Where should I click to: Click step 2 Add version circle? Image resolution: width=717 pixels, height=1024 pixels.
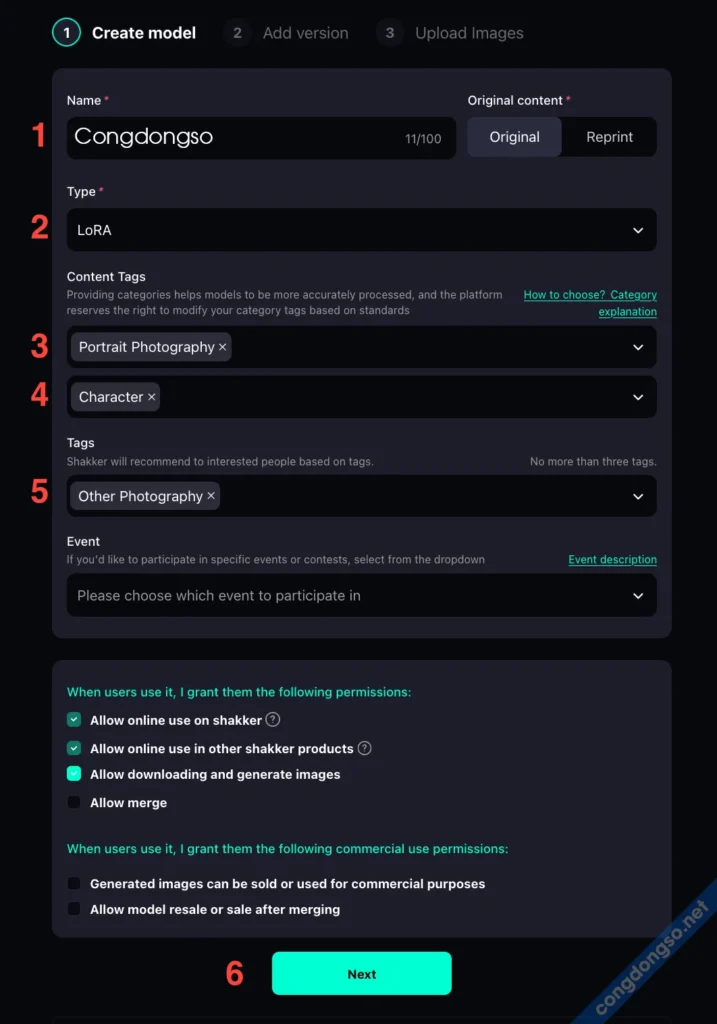point(237,33)
